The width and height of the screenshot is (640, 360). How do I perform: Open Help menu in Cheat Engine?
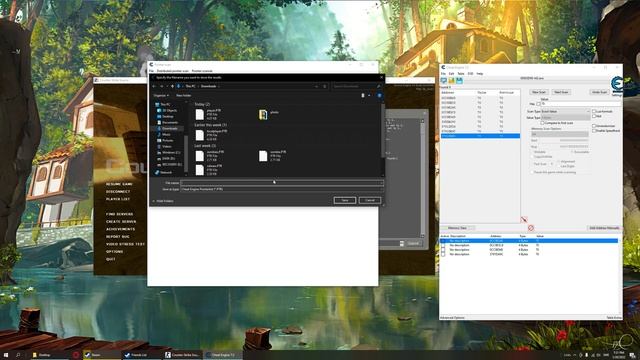coord(480,73)
